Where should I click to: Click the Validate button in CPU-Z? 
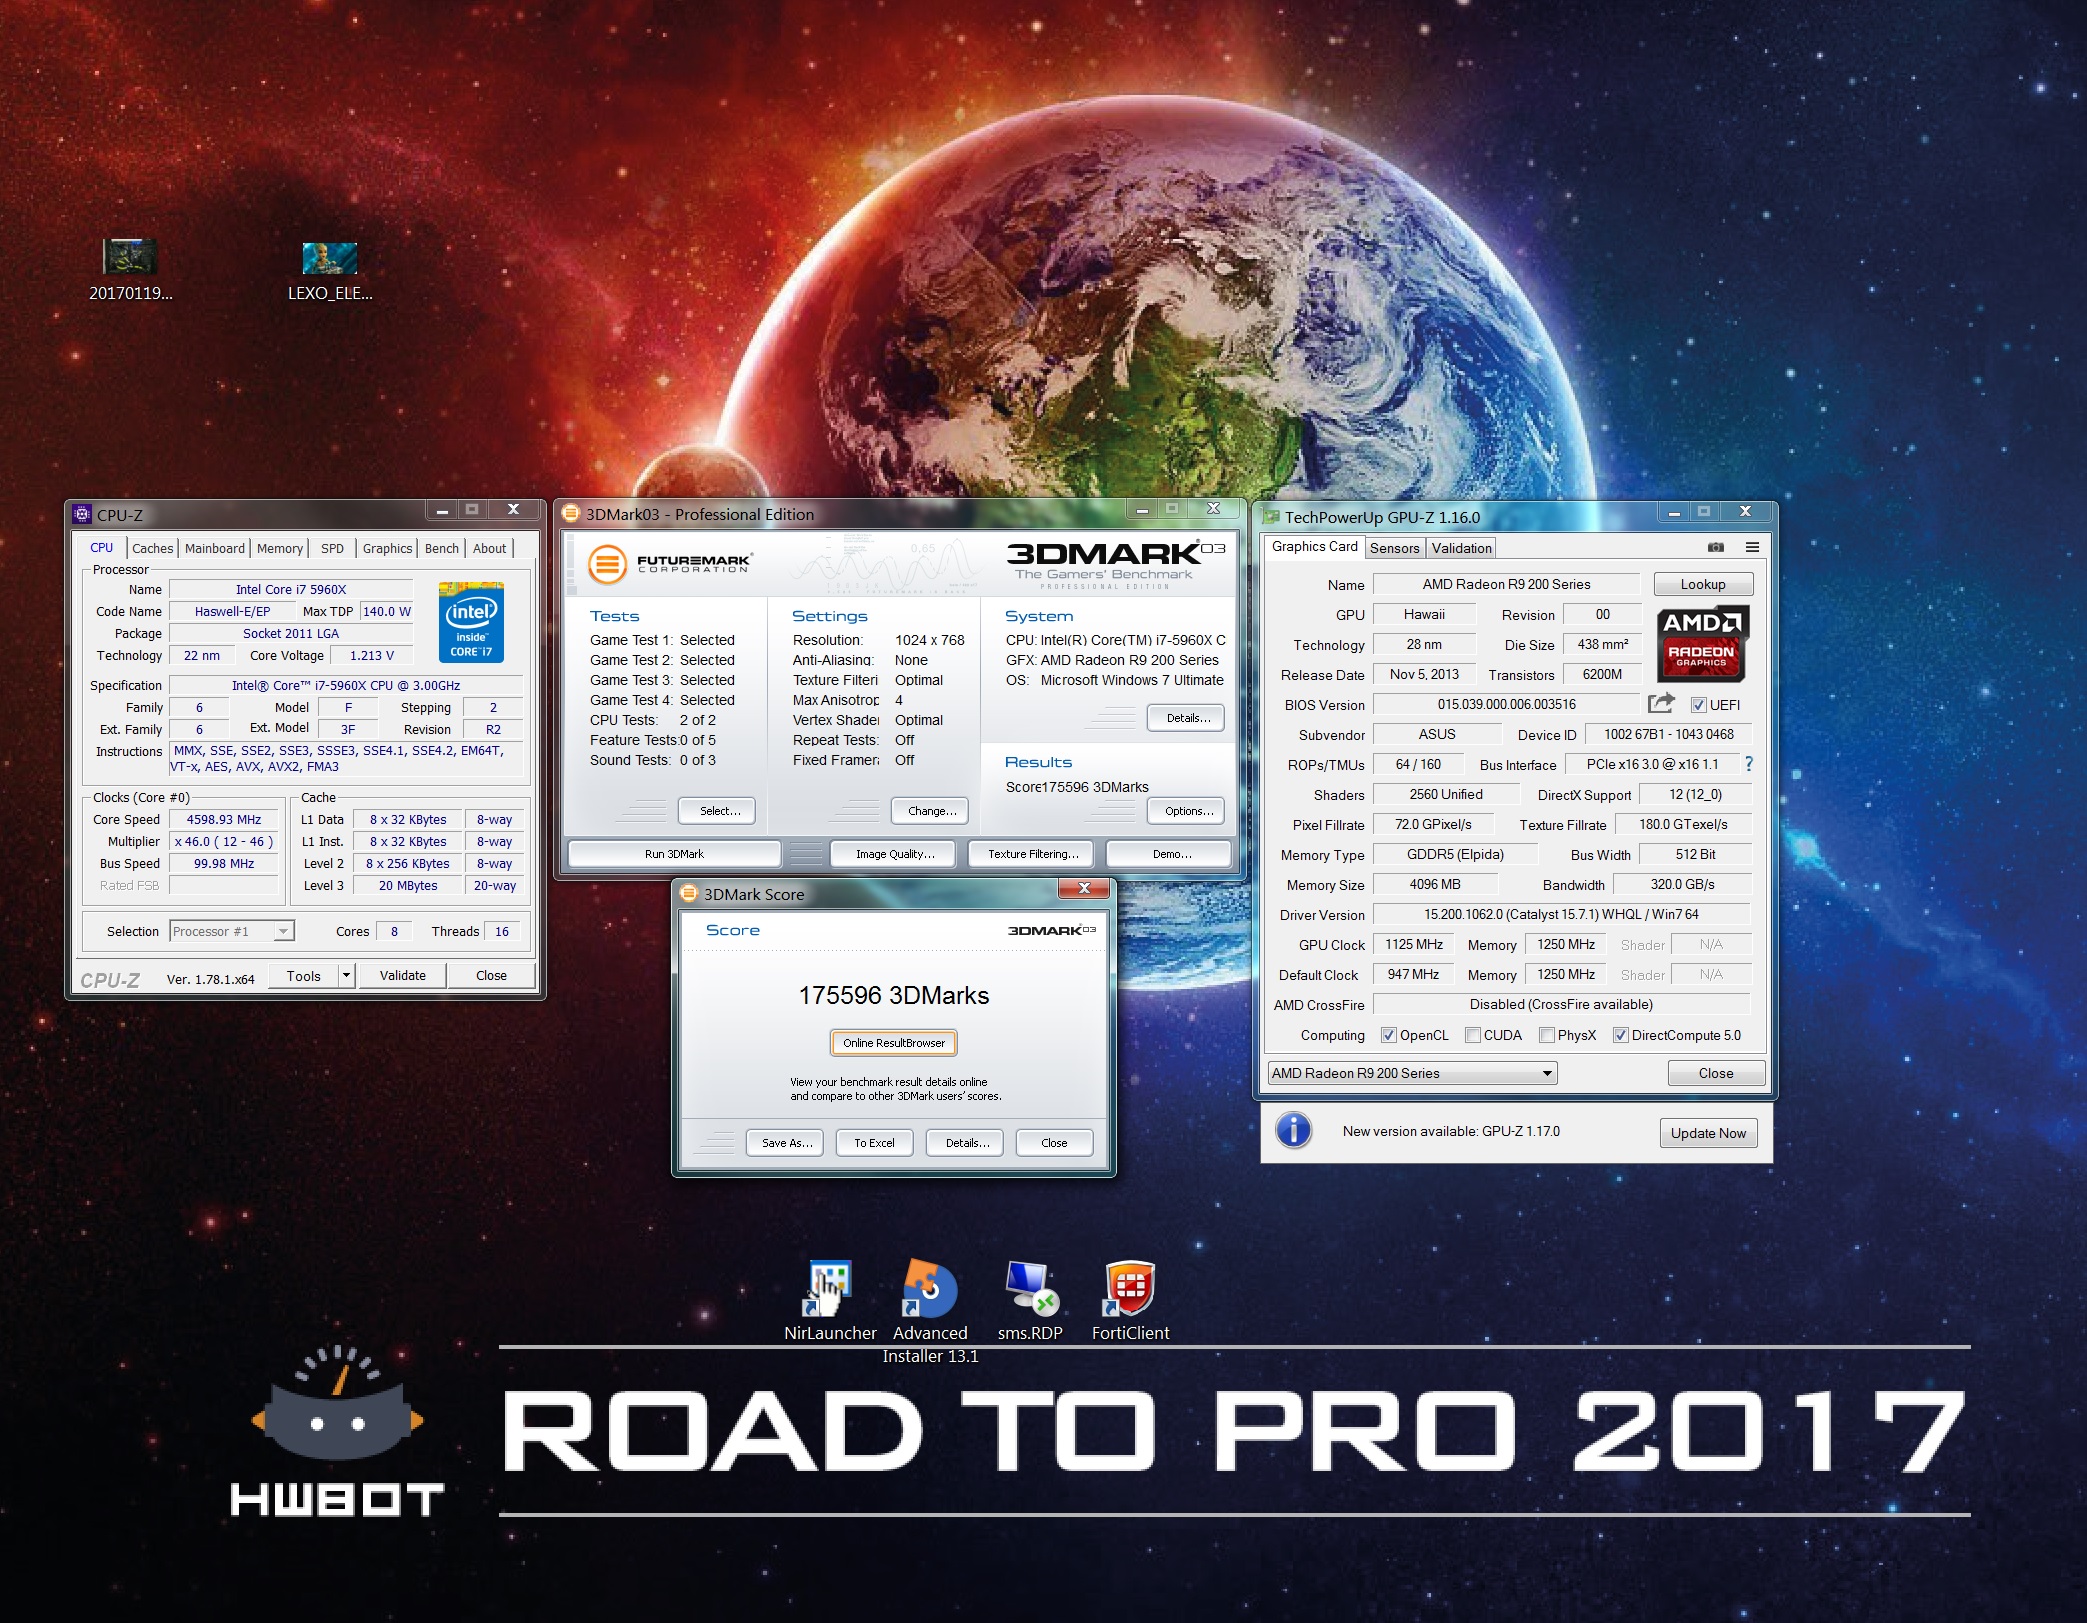pyautogui.click(x=402, y=975)
